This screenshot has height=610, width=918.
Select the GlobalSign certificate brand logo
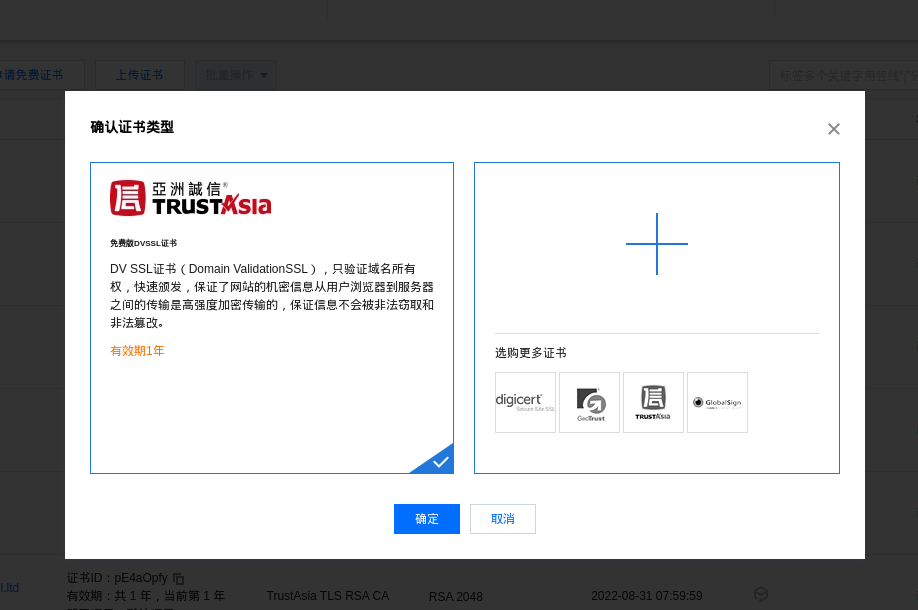[x=717, y=402]
